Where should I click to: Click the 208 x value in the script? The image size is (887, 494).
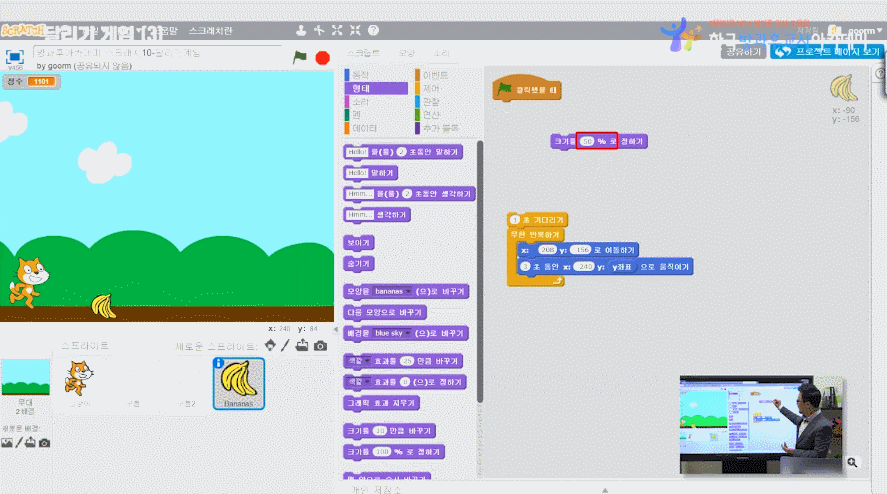(547, 250)
